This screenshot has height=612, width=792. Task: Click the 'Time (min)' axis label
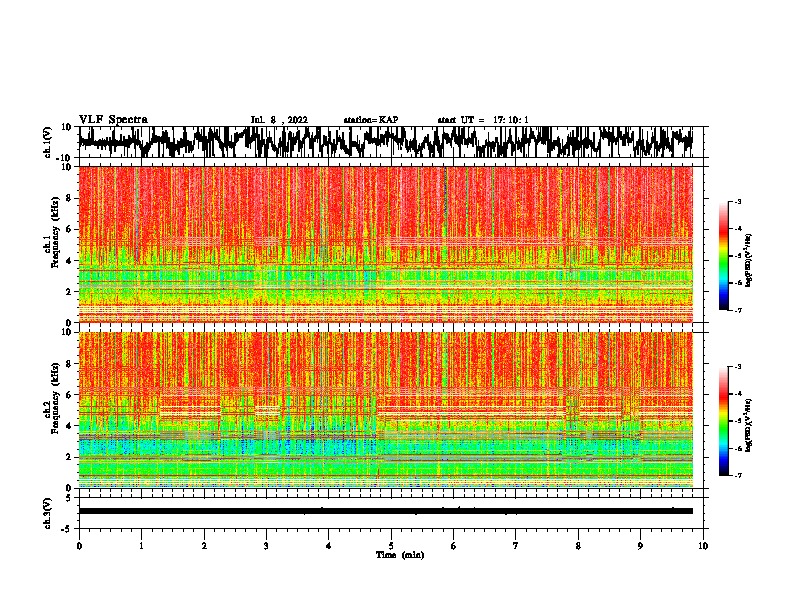tap(400, 554)
